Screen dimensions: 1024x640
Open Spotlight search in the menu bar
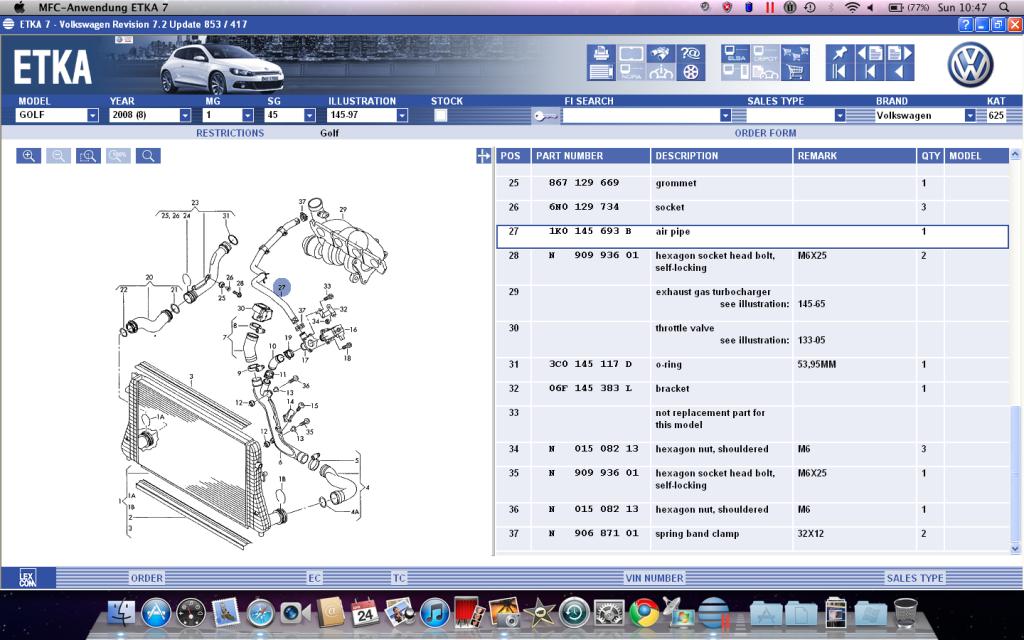pos(1004,8)
